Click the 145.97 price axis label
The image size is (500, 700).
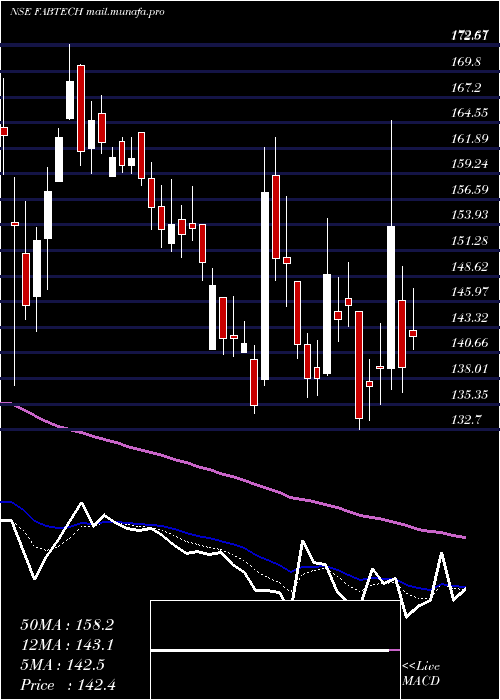click(469, 292)
